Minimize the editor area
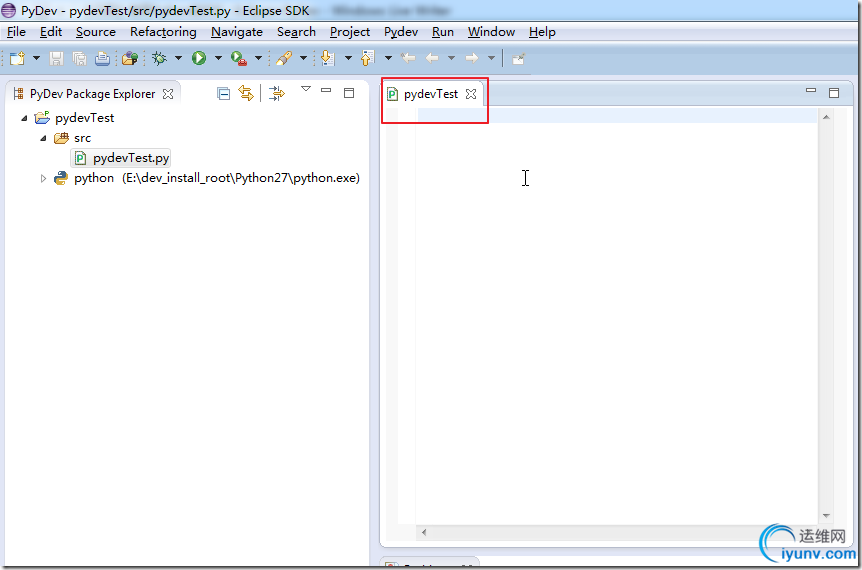Image resolution: width=862 pixels, height=570 pixels. pyautogui.click(x=811, y=90)
